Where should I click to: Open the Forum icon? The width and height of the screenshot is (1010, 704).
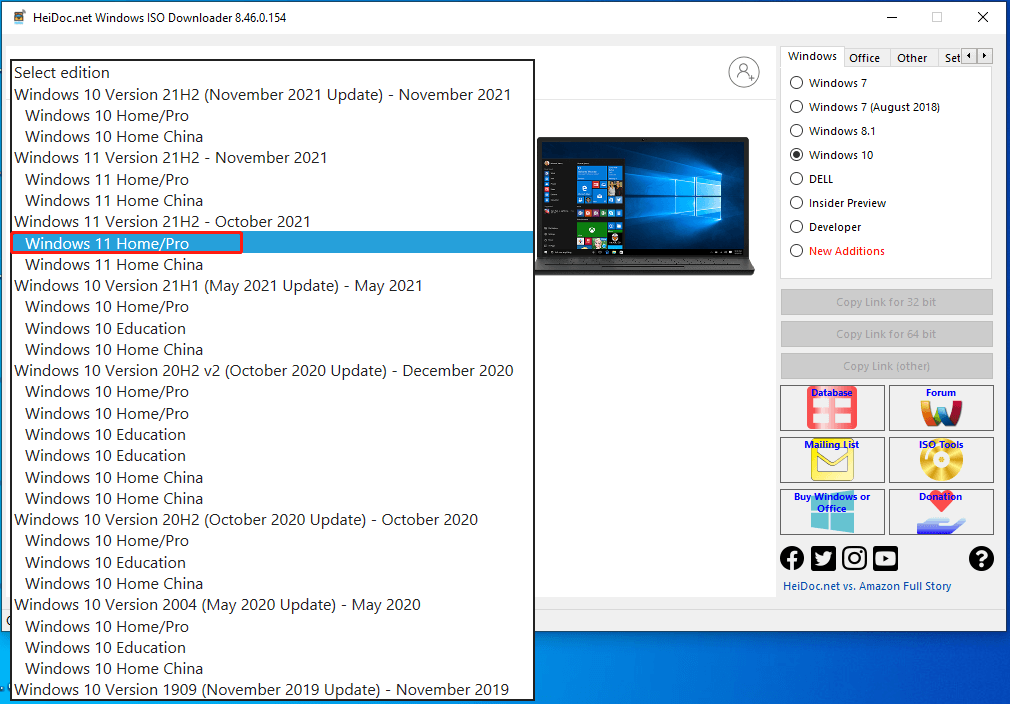pyautogui.click(x=941, y=407)
